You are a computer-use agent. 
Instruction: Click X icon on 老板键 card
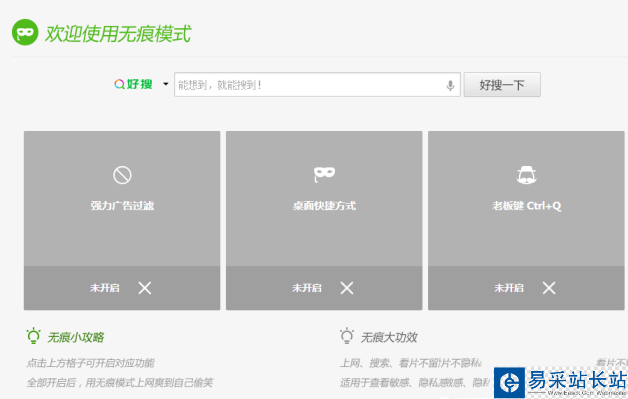point(549,288)
